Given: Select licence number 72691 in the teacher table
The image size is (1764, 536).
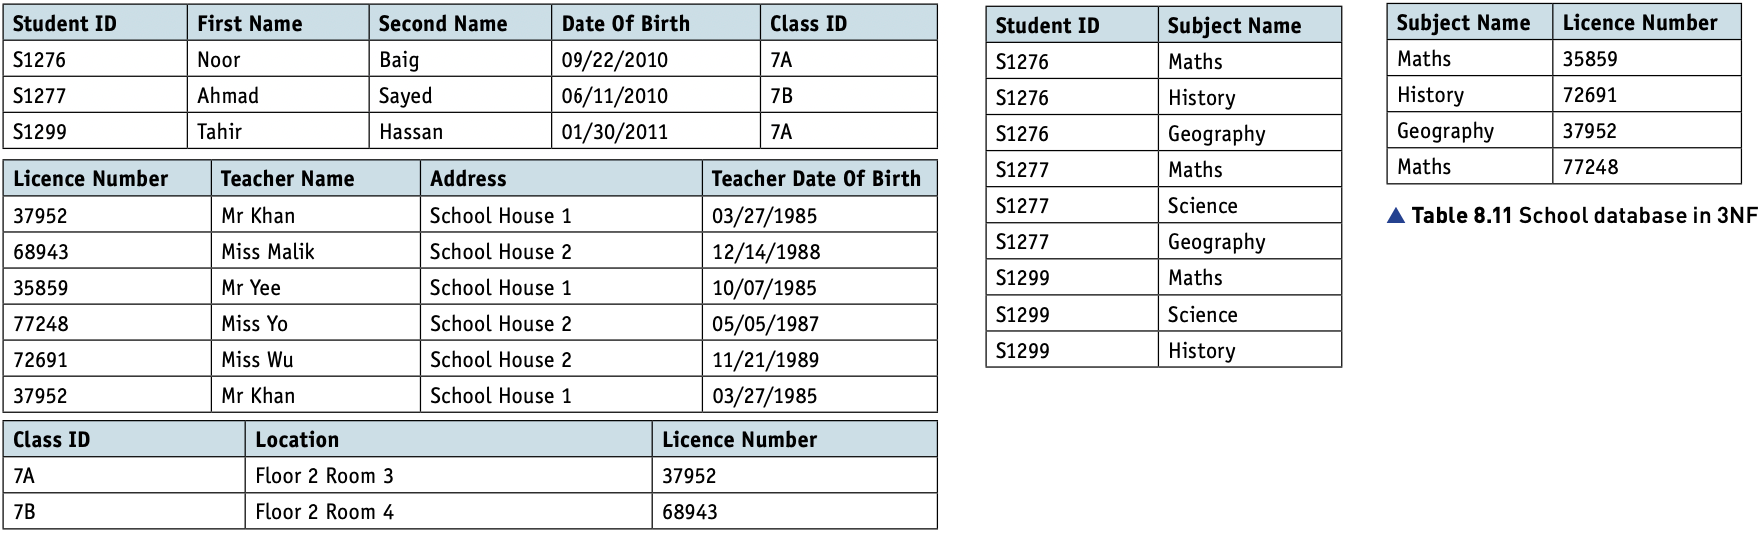Looking at the screenshot, I should [108, 359].
